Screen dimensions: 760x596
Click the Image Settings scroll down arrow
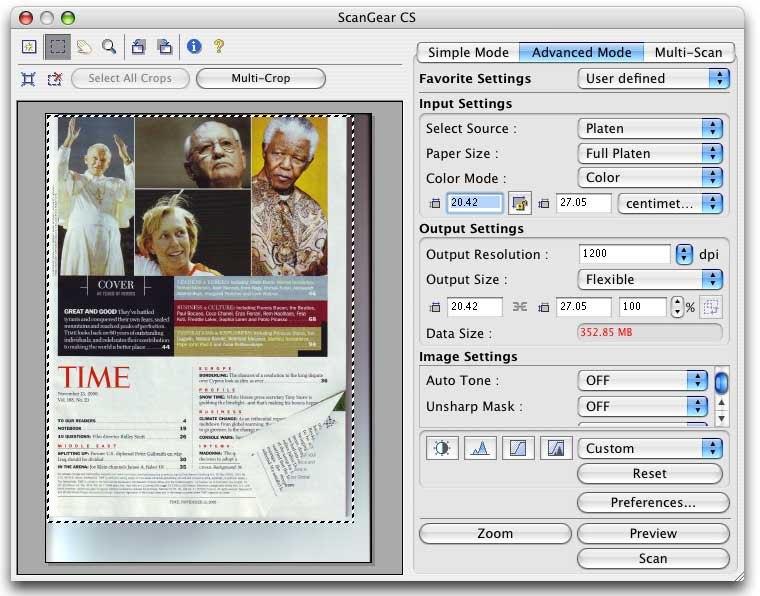pyautogui.click(x=722, y=418)
